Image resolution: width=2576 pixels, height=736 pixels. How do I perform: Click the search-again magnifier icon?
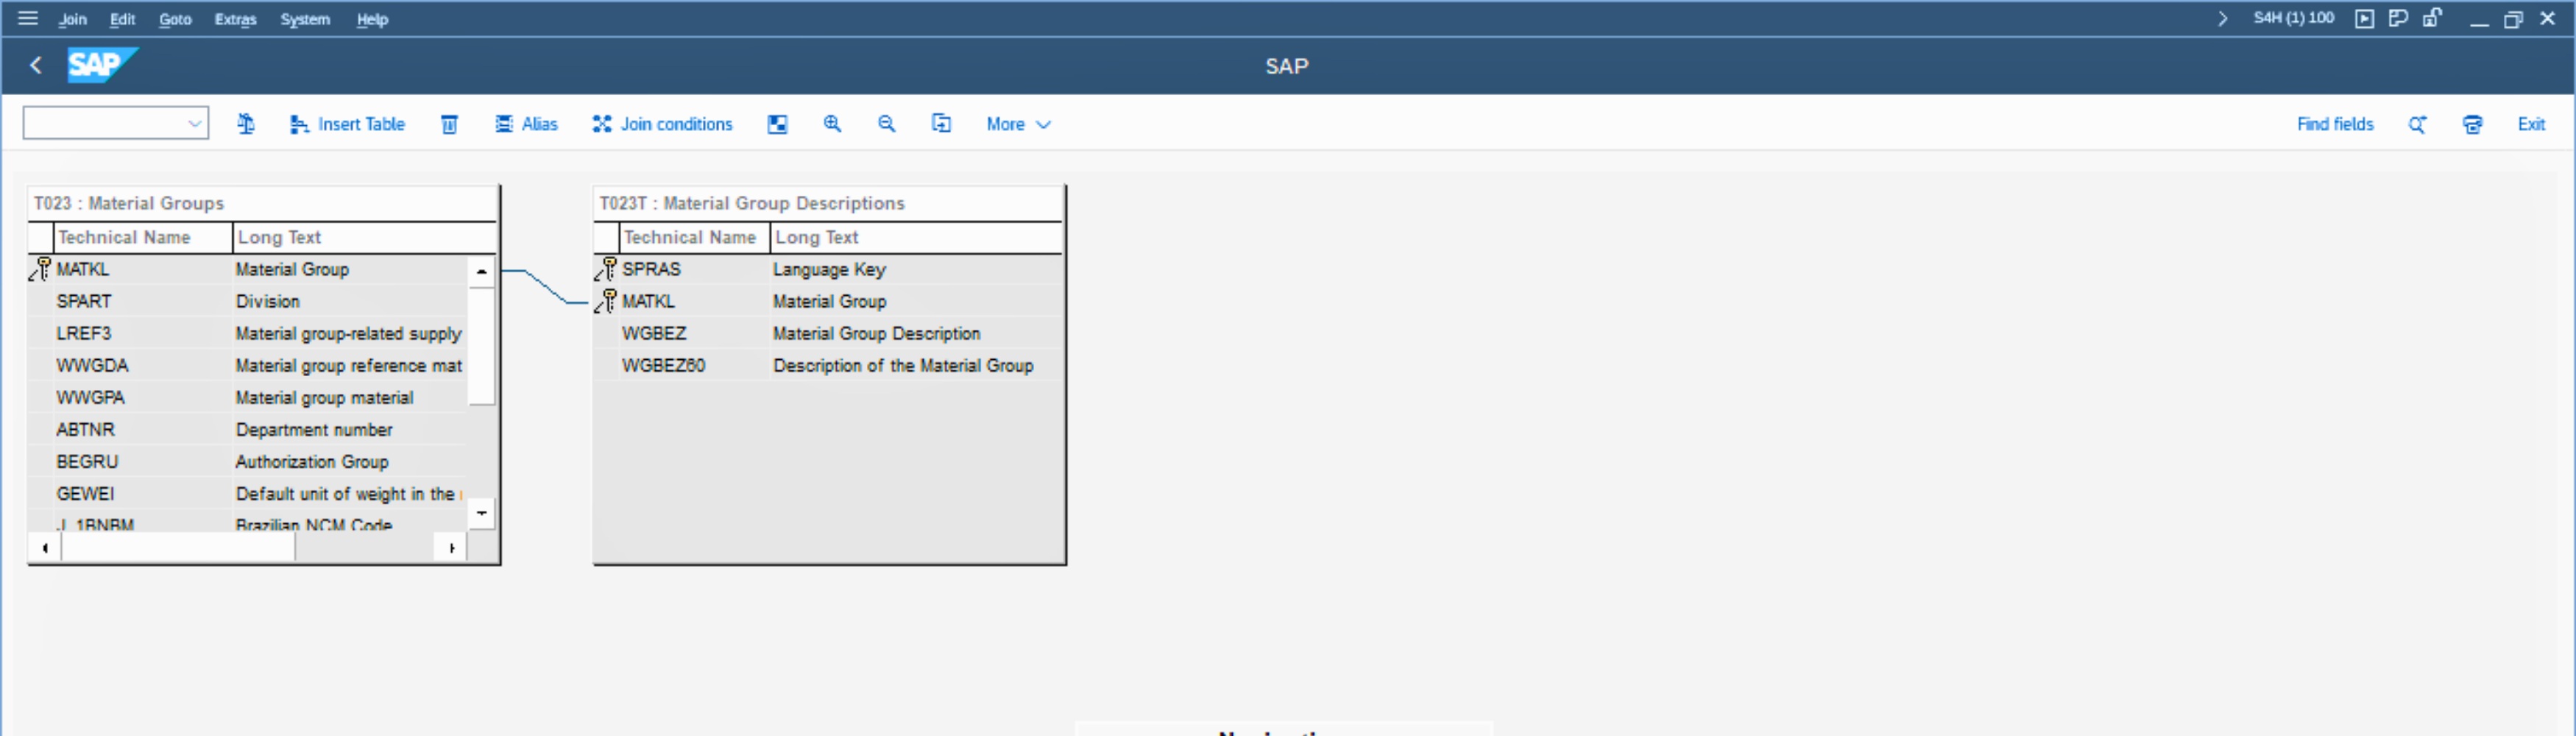point(2417,124)
